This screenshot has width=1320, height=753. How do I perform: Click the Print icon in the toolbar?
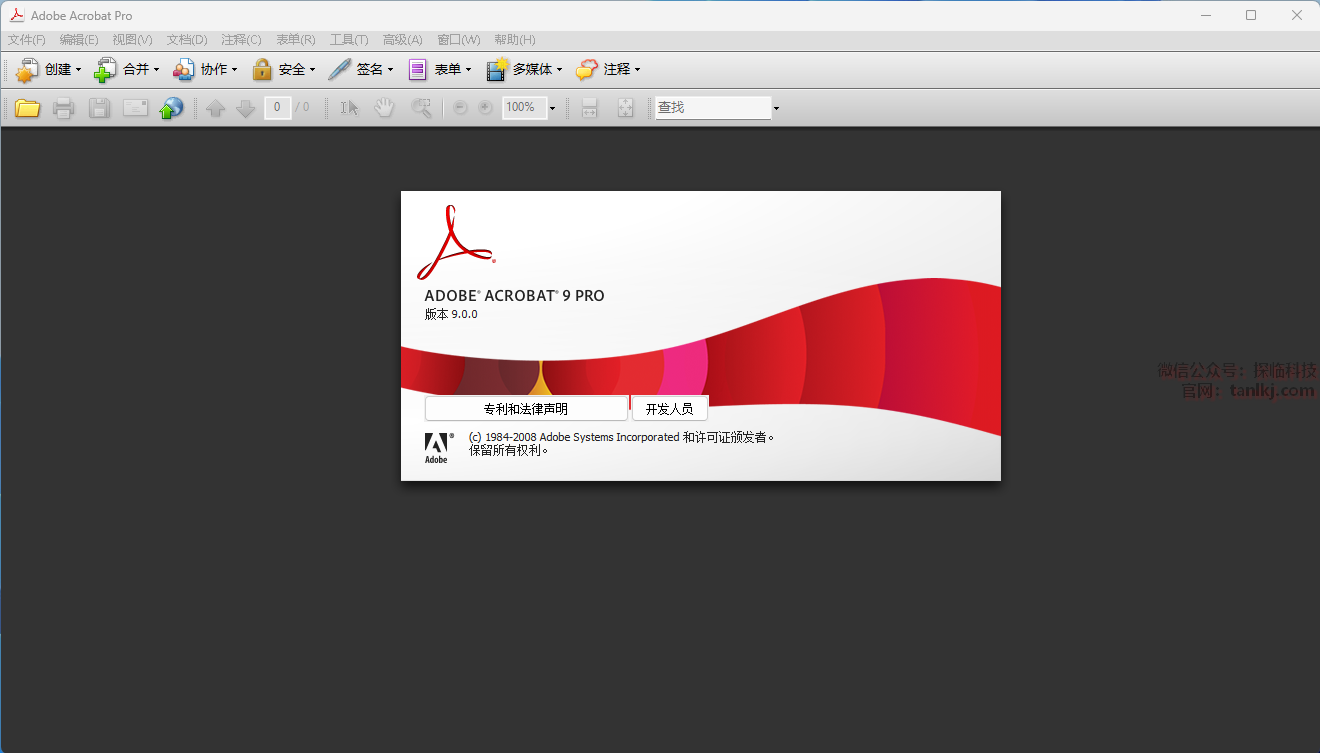coord(63,108)
